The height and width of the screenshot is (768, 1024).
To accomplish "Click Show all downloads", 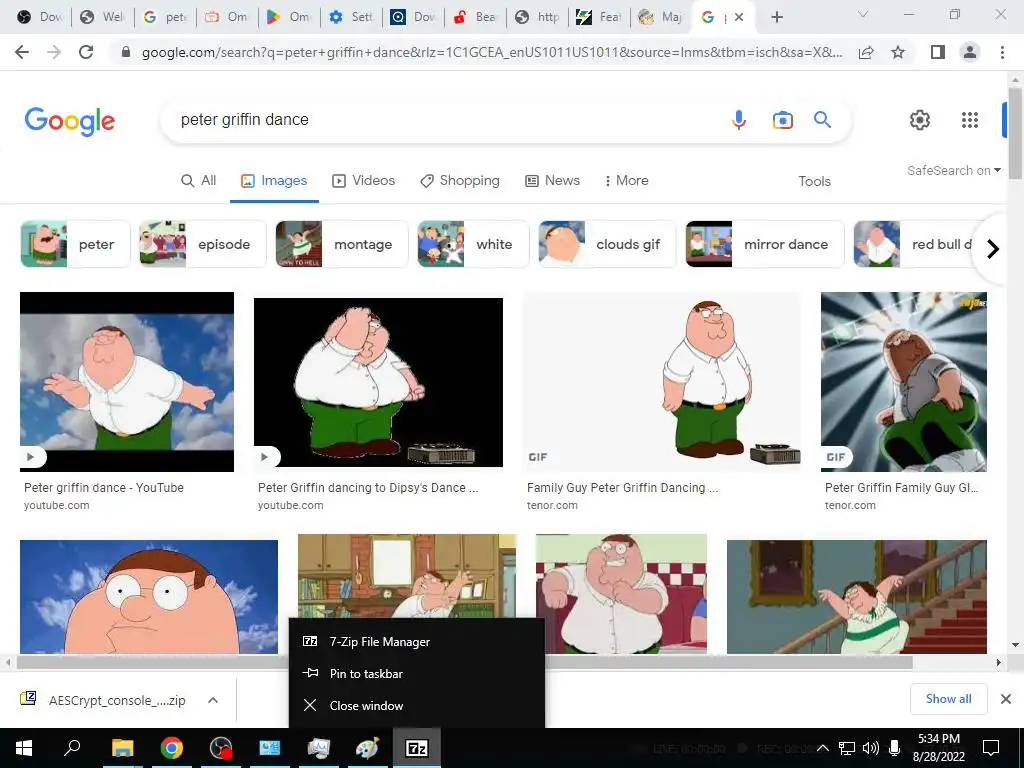I will click(x=948, y=699).
